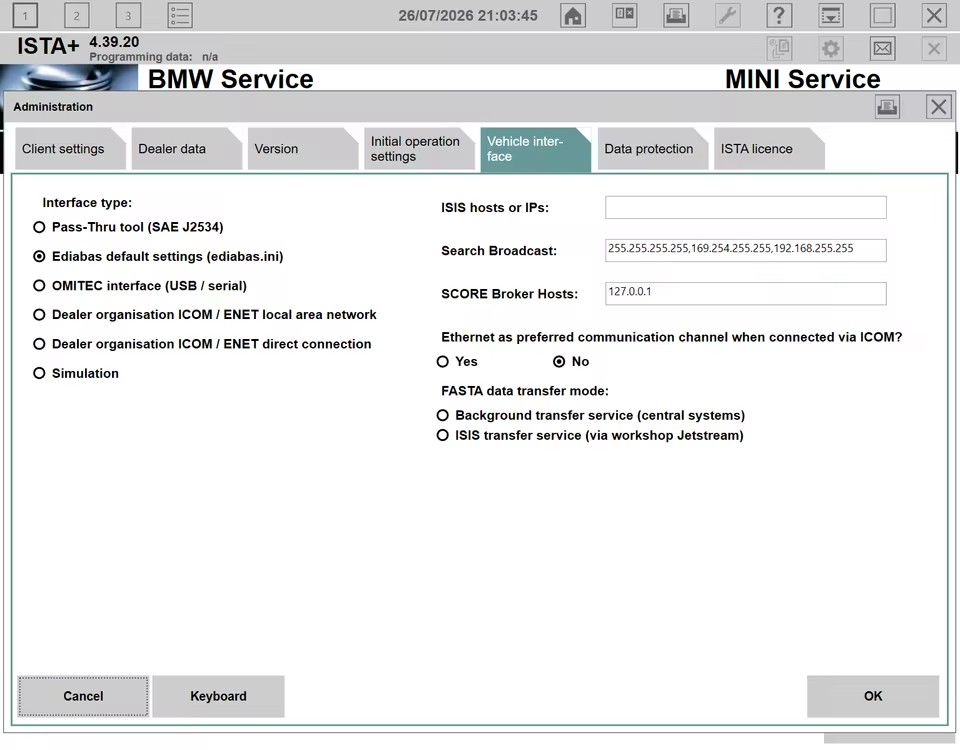Select Ediabas default settings option
Viewport: 960px width, 750px height.
coord(159,257)
